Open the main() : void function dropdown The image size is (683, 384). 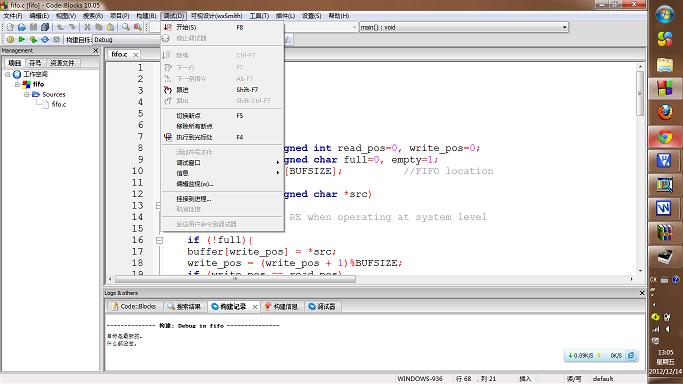coord(464,27)
